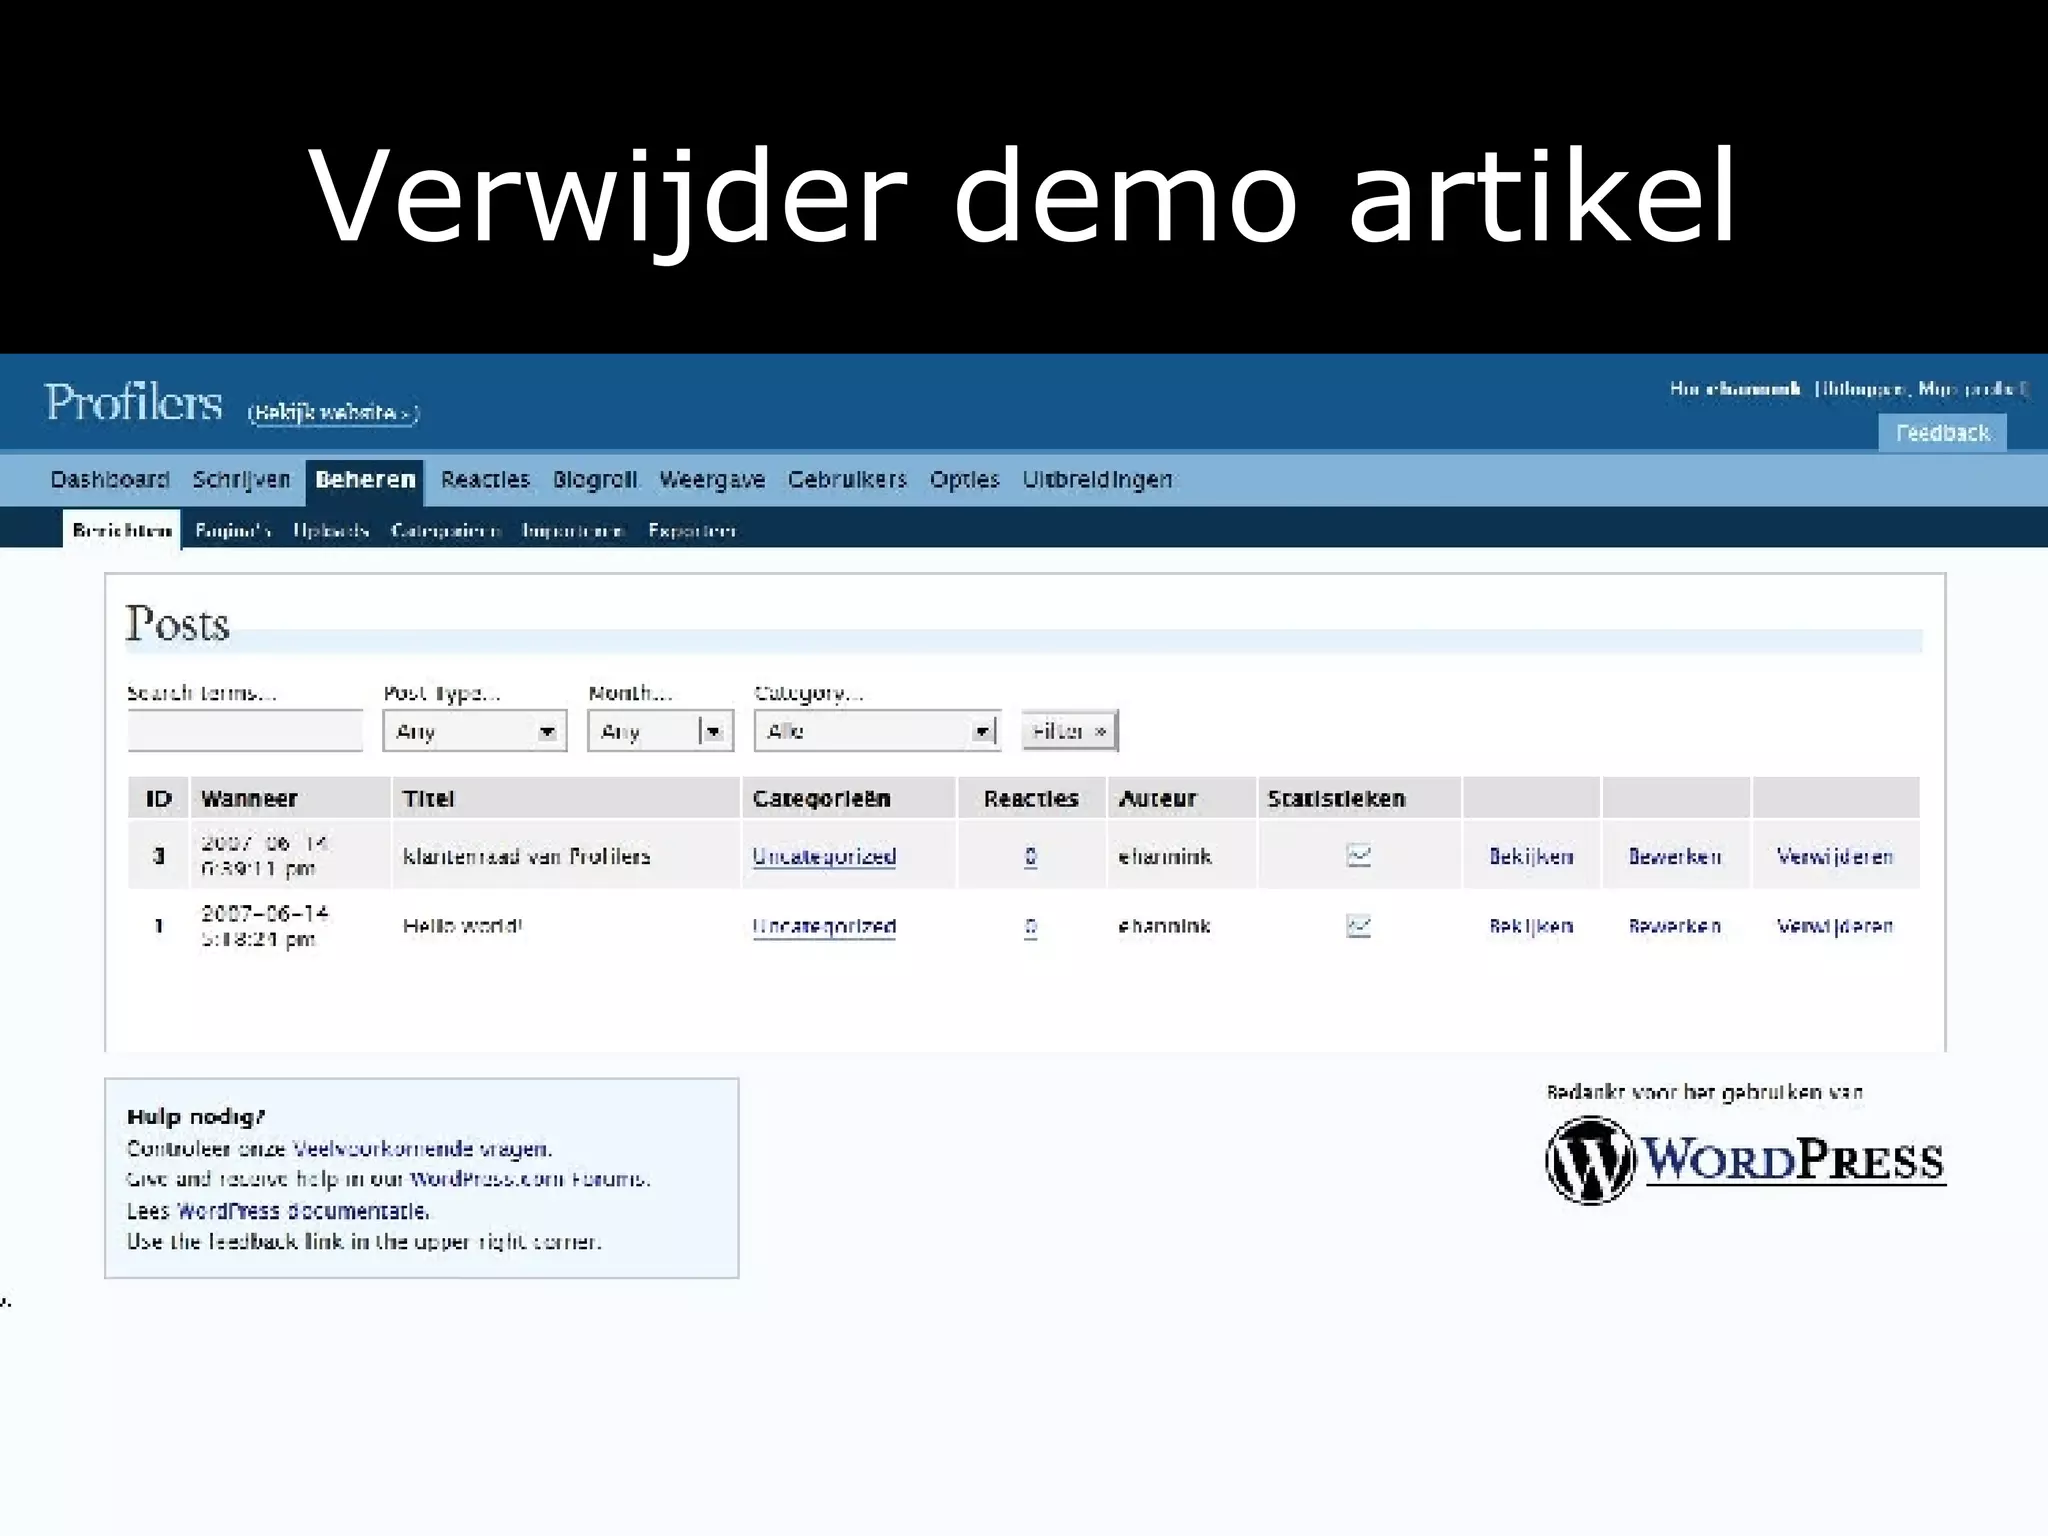Click the Uitloggen link
Viewport: 2048px width, 1536px height.
(1862, 389)
